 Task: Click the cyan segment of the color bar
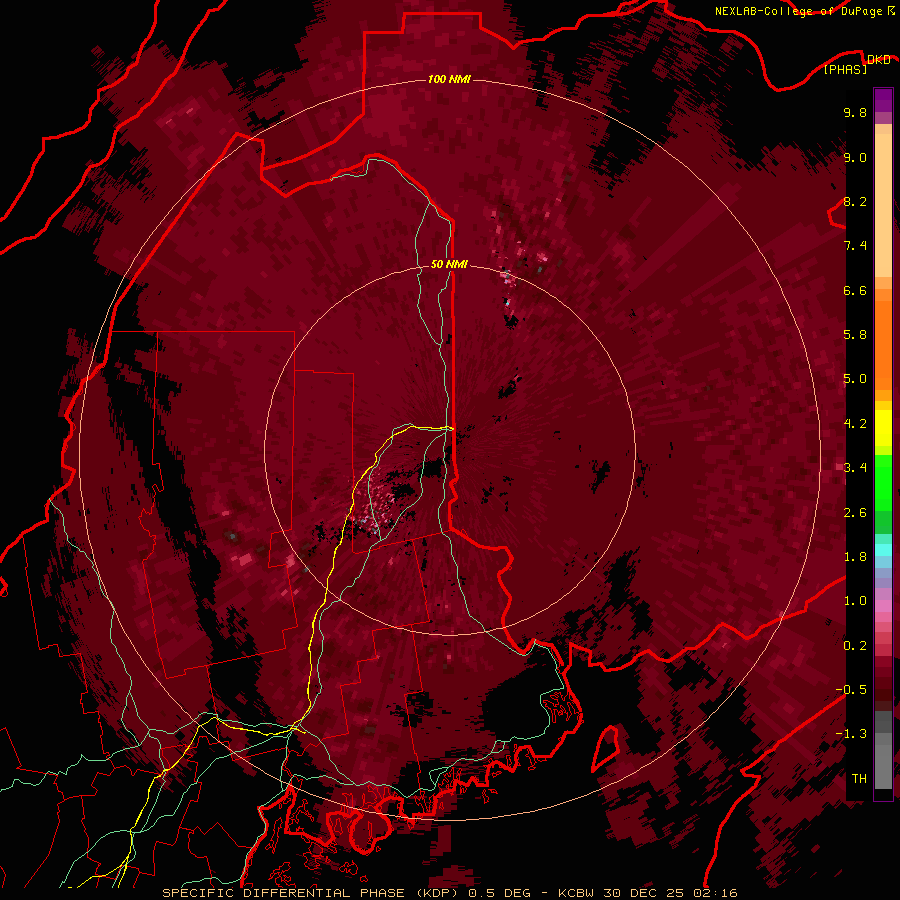pyautogui.click(x=883, y=550)
